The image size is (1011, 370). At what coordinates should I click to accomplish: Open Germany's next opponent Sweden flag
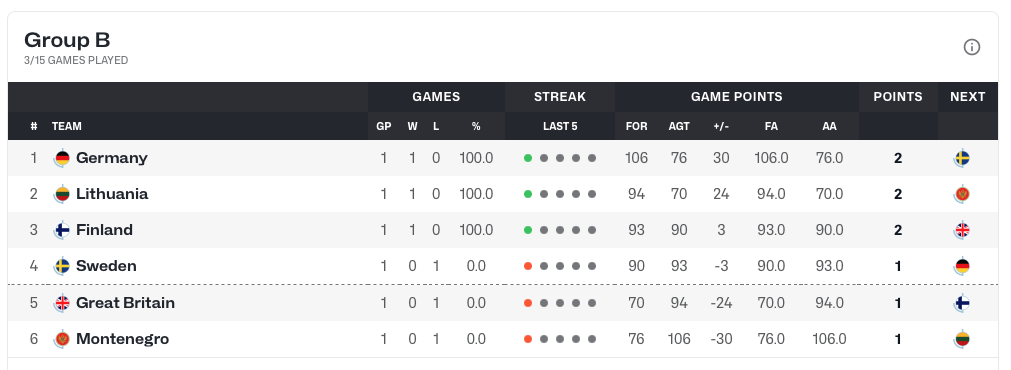click(962, 158)
